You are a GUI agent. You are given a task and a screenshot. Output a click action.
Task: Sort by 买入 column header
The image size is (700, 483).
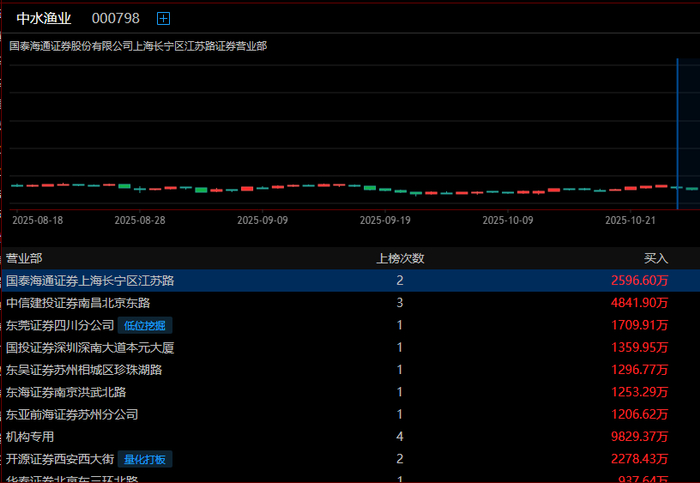click(656, 258)
